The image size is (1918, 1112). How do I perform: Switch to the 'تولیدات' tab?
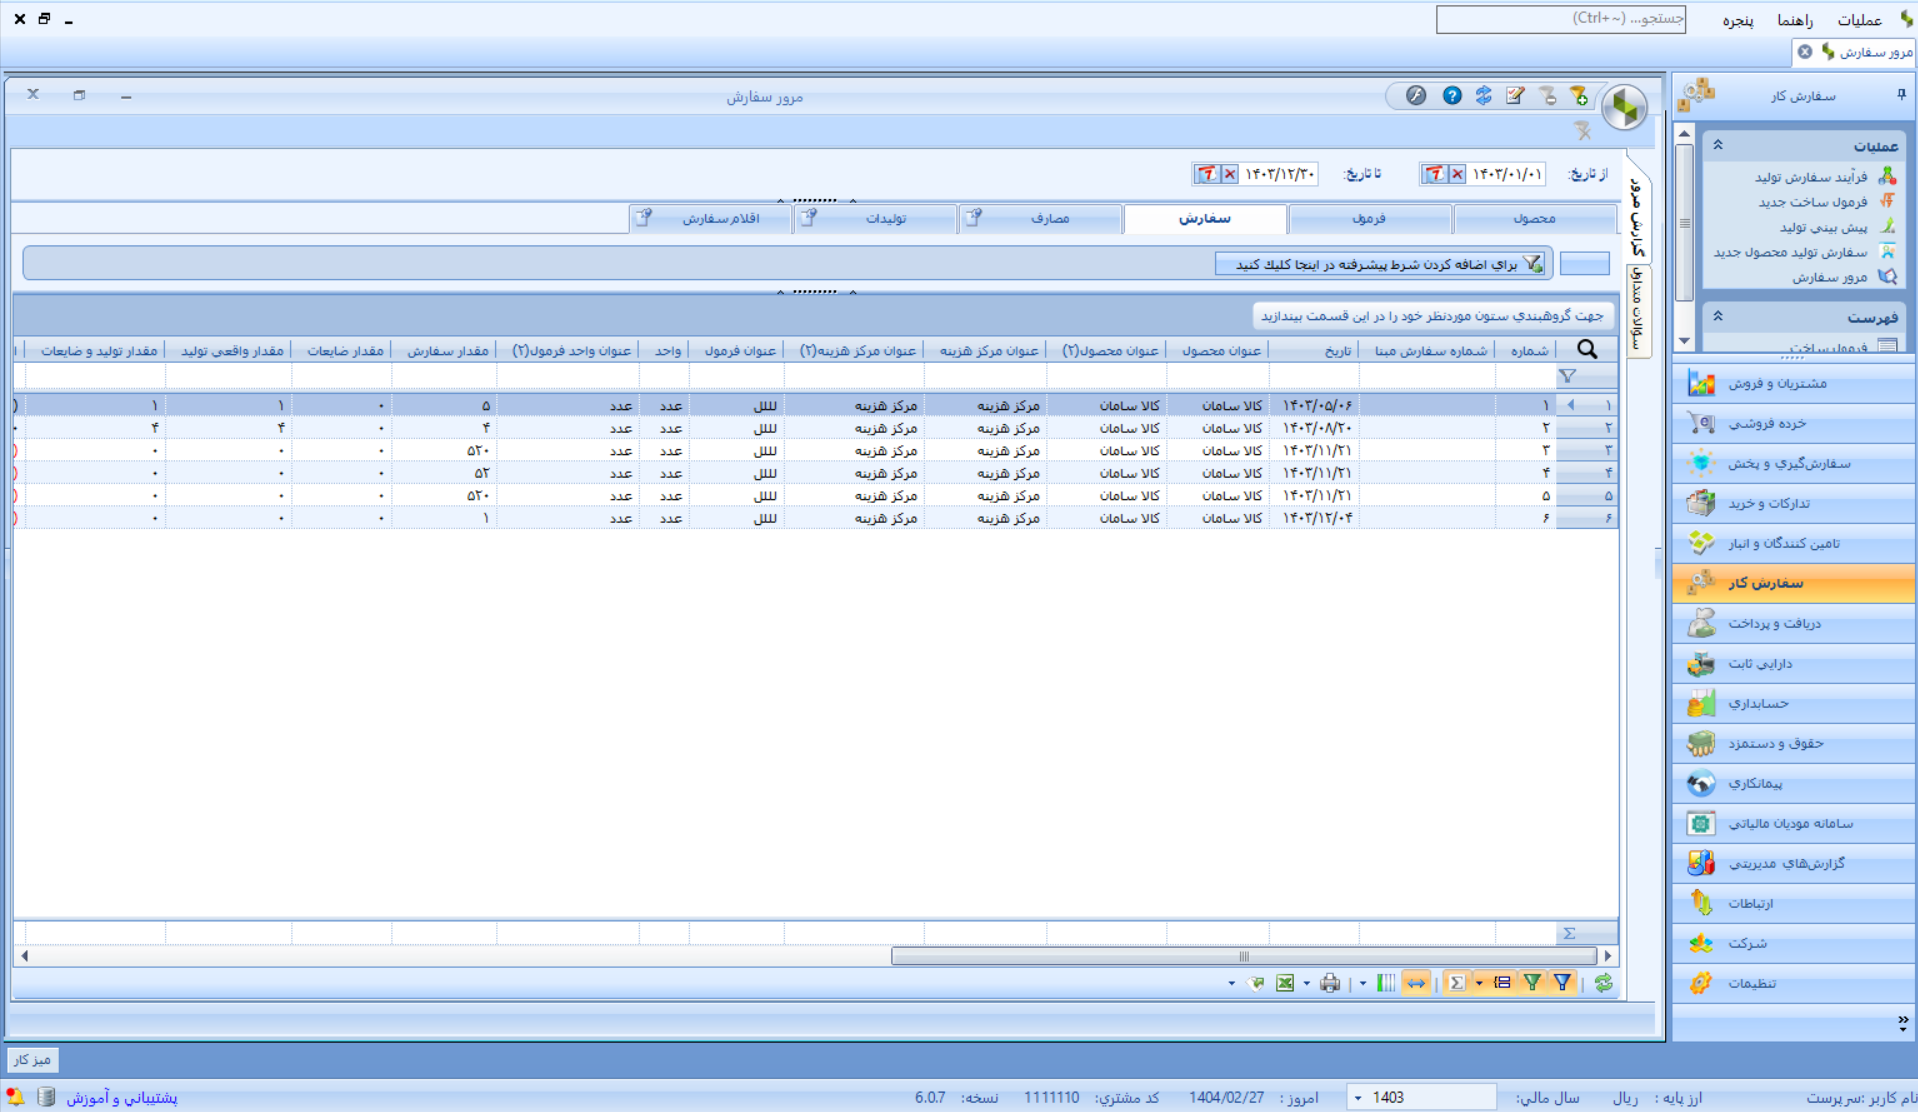click(875, 218)
